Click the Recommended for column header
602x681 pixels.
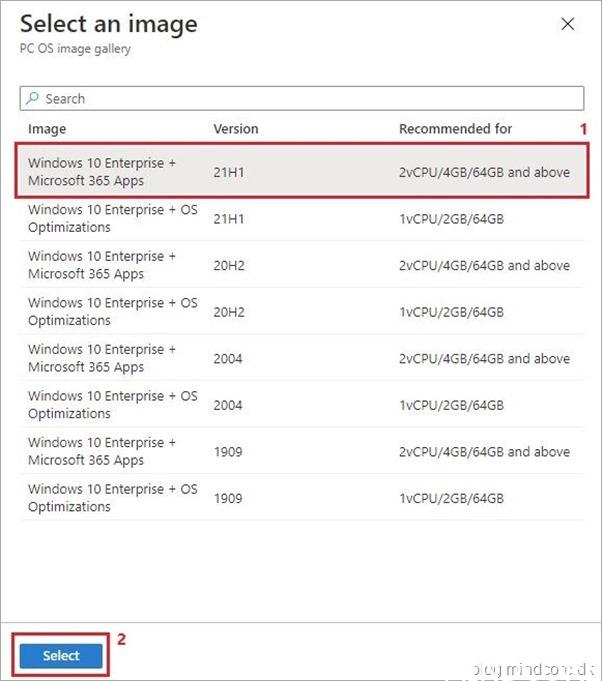click(455, 129)
